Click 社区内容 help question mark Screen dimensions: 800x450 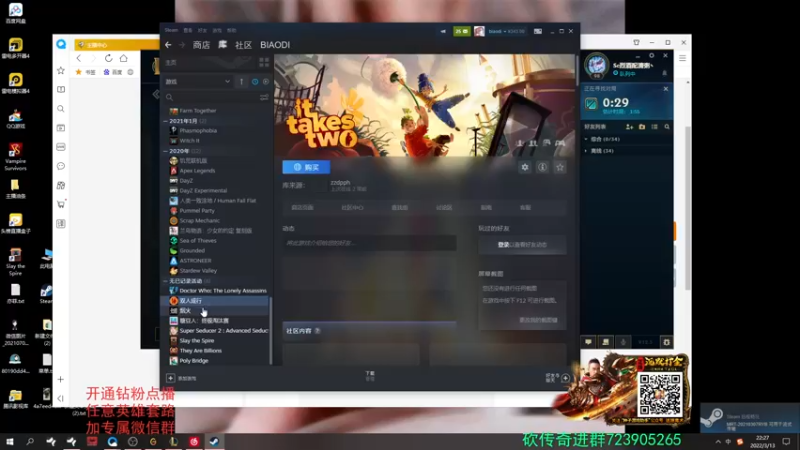coord(317,331)
